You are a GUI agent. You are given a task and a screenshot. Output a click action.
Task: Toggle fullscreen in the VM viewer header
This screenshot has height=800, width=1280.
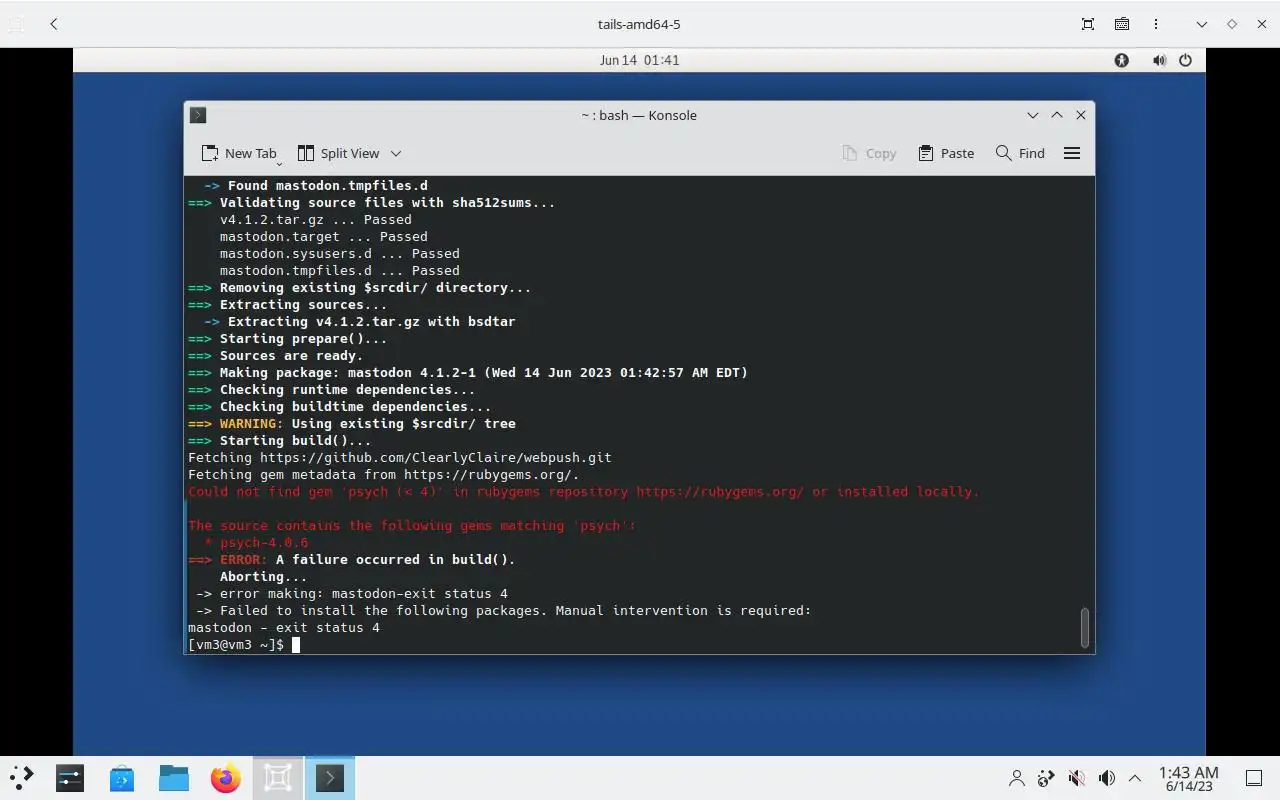(x=1088, y=24)
